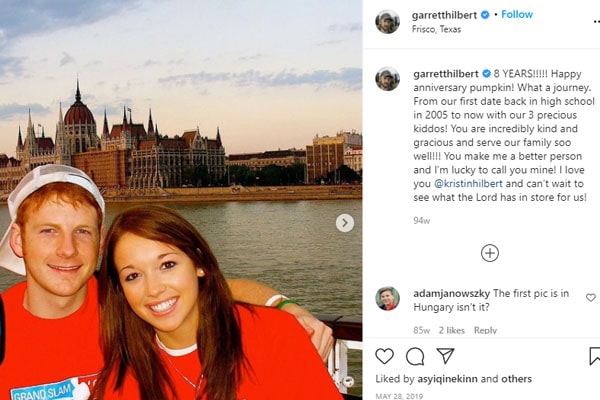Open the comment speech bubble icon
Image resolution: width=600 pixels, height=400 pixels.
(415, 357)
